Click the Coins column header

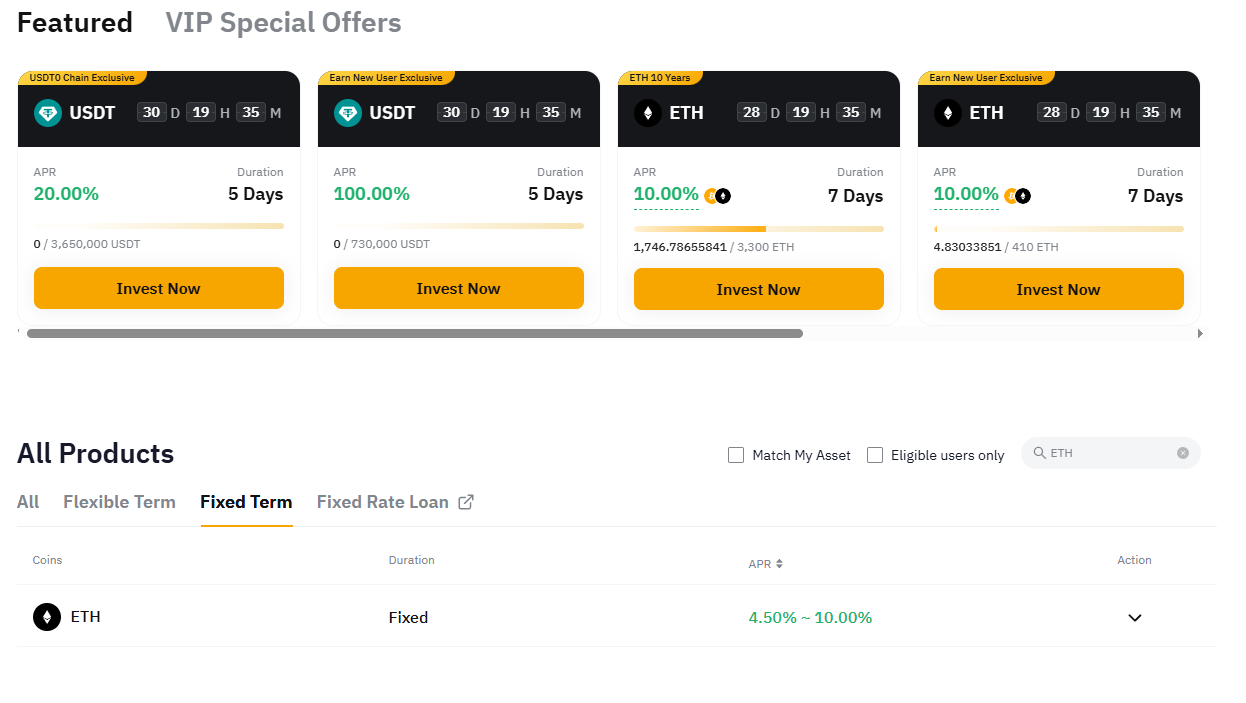coord(47,560)
